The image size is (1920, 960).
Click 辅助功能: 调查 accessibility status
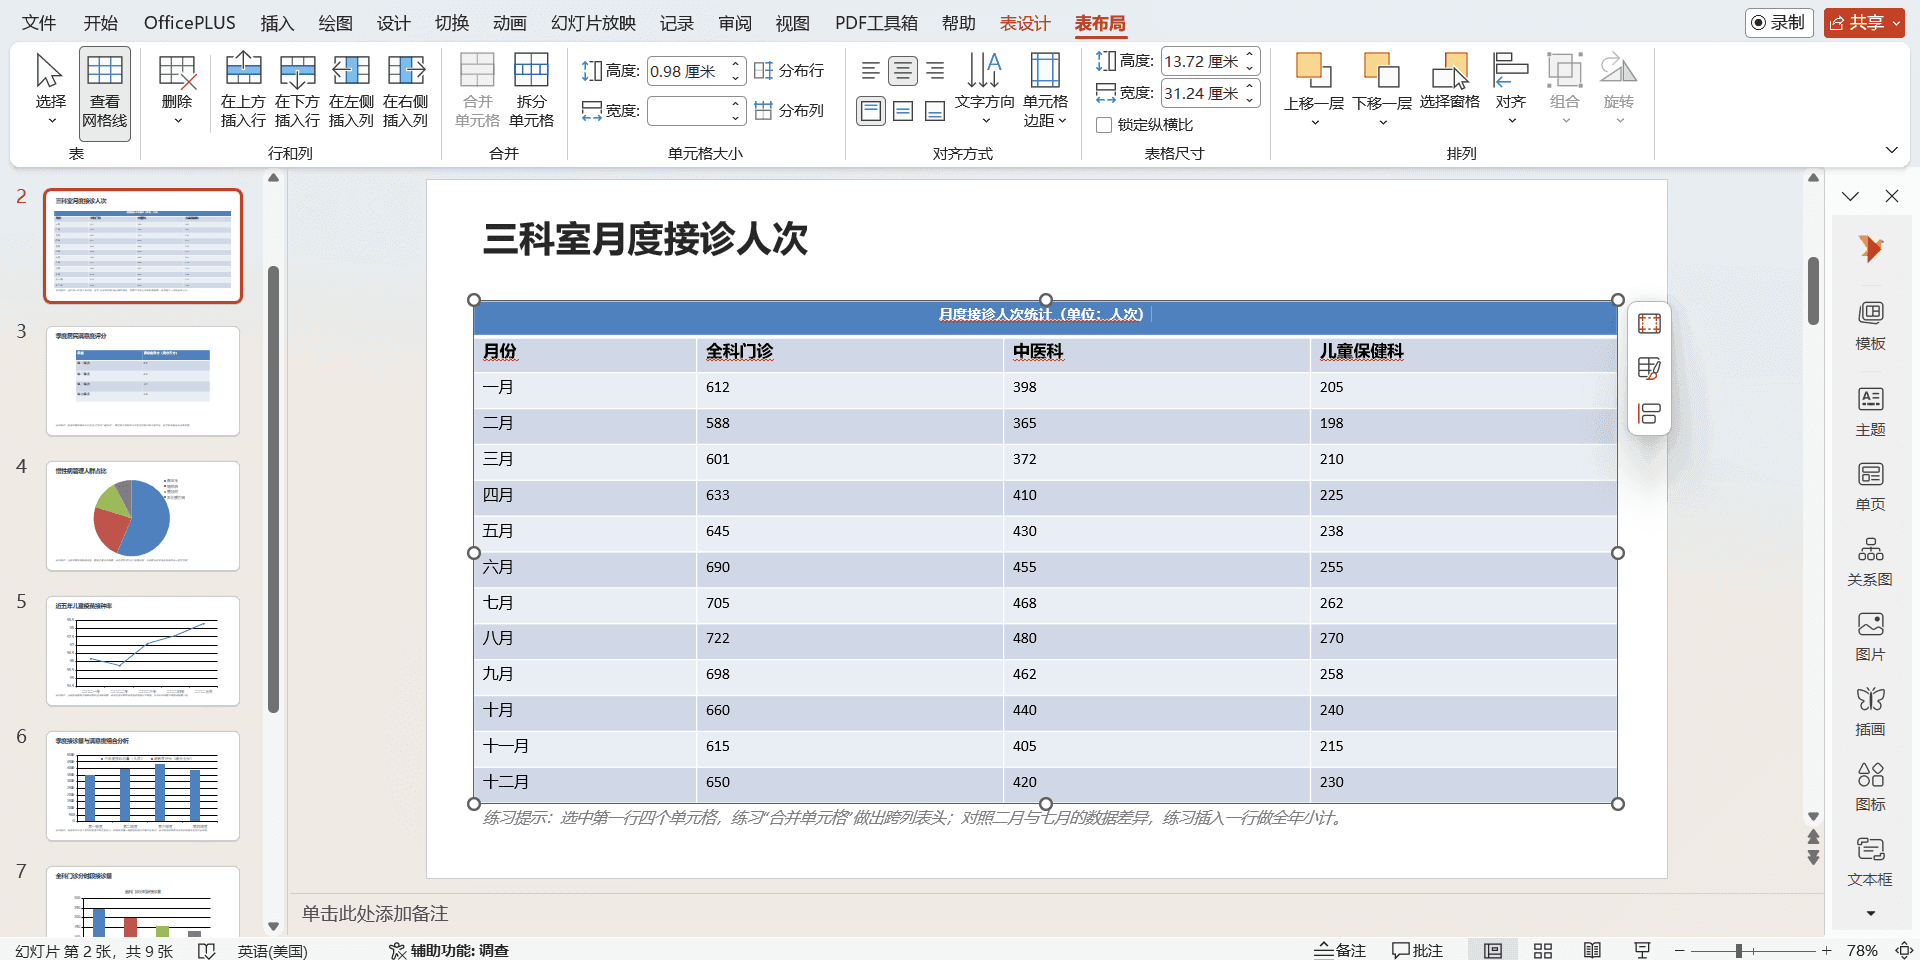click(x=449, y=950)
